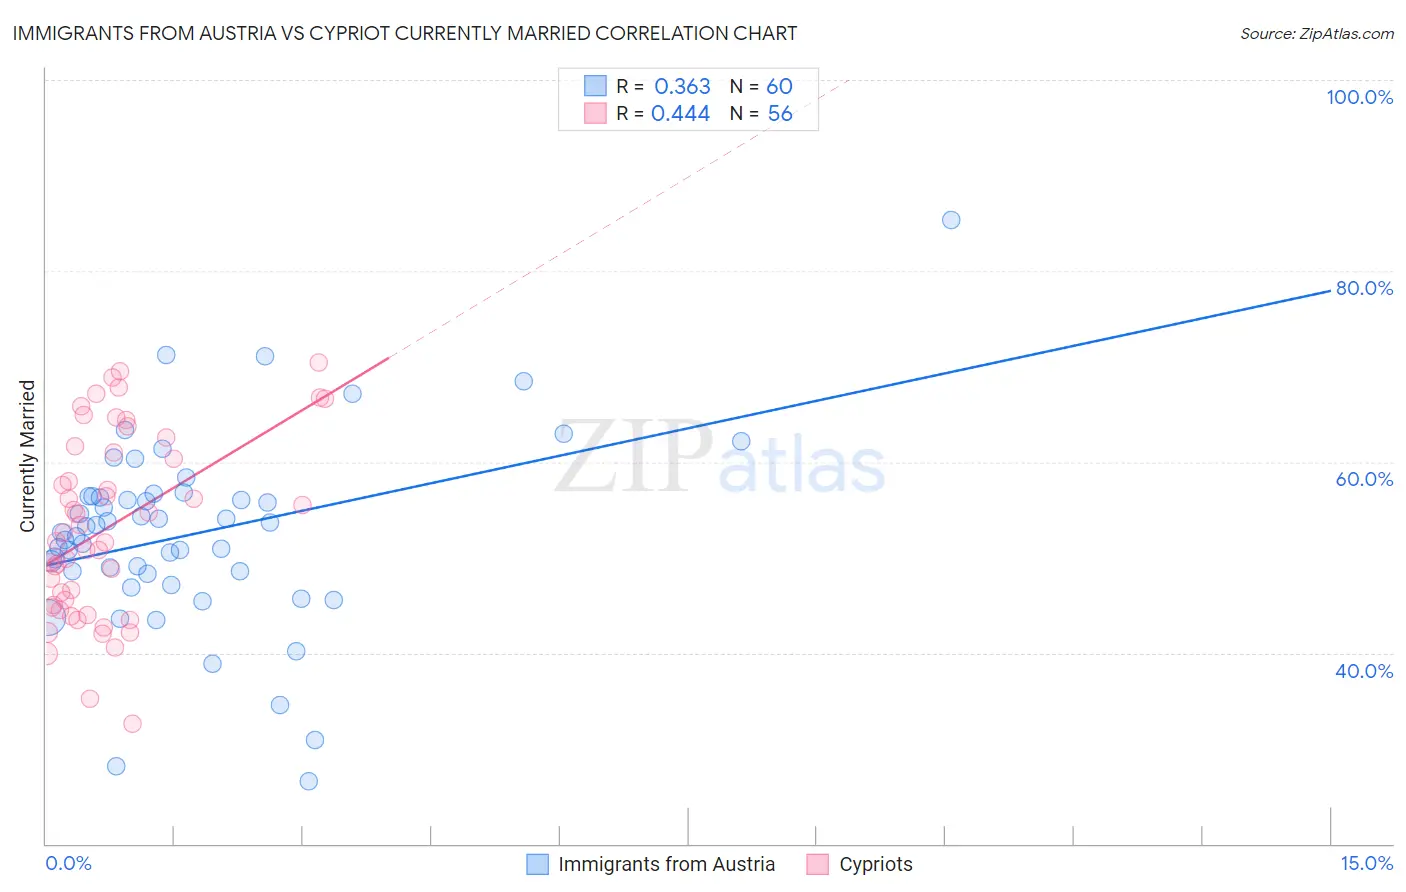Click the 60.0% y-axis label
Screen dimensions: 1406x892
click(x=1364, y=479)
